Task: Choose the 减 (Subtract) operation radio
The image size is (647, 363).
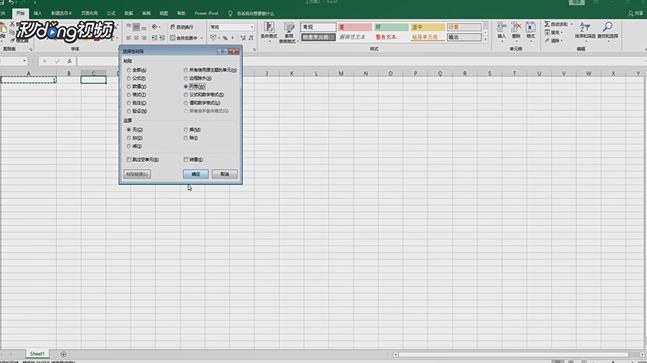Action: (135, 146)
